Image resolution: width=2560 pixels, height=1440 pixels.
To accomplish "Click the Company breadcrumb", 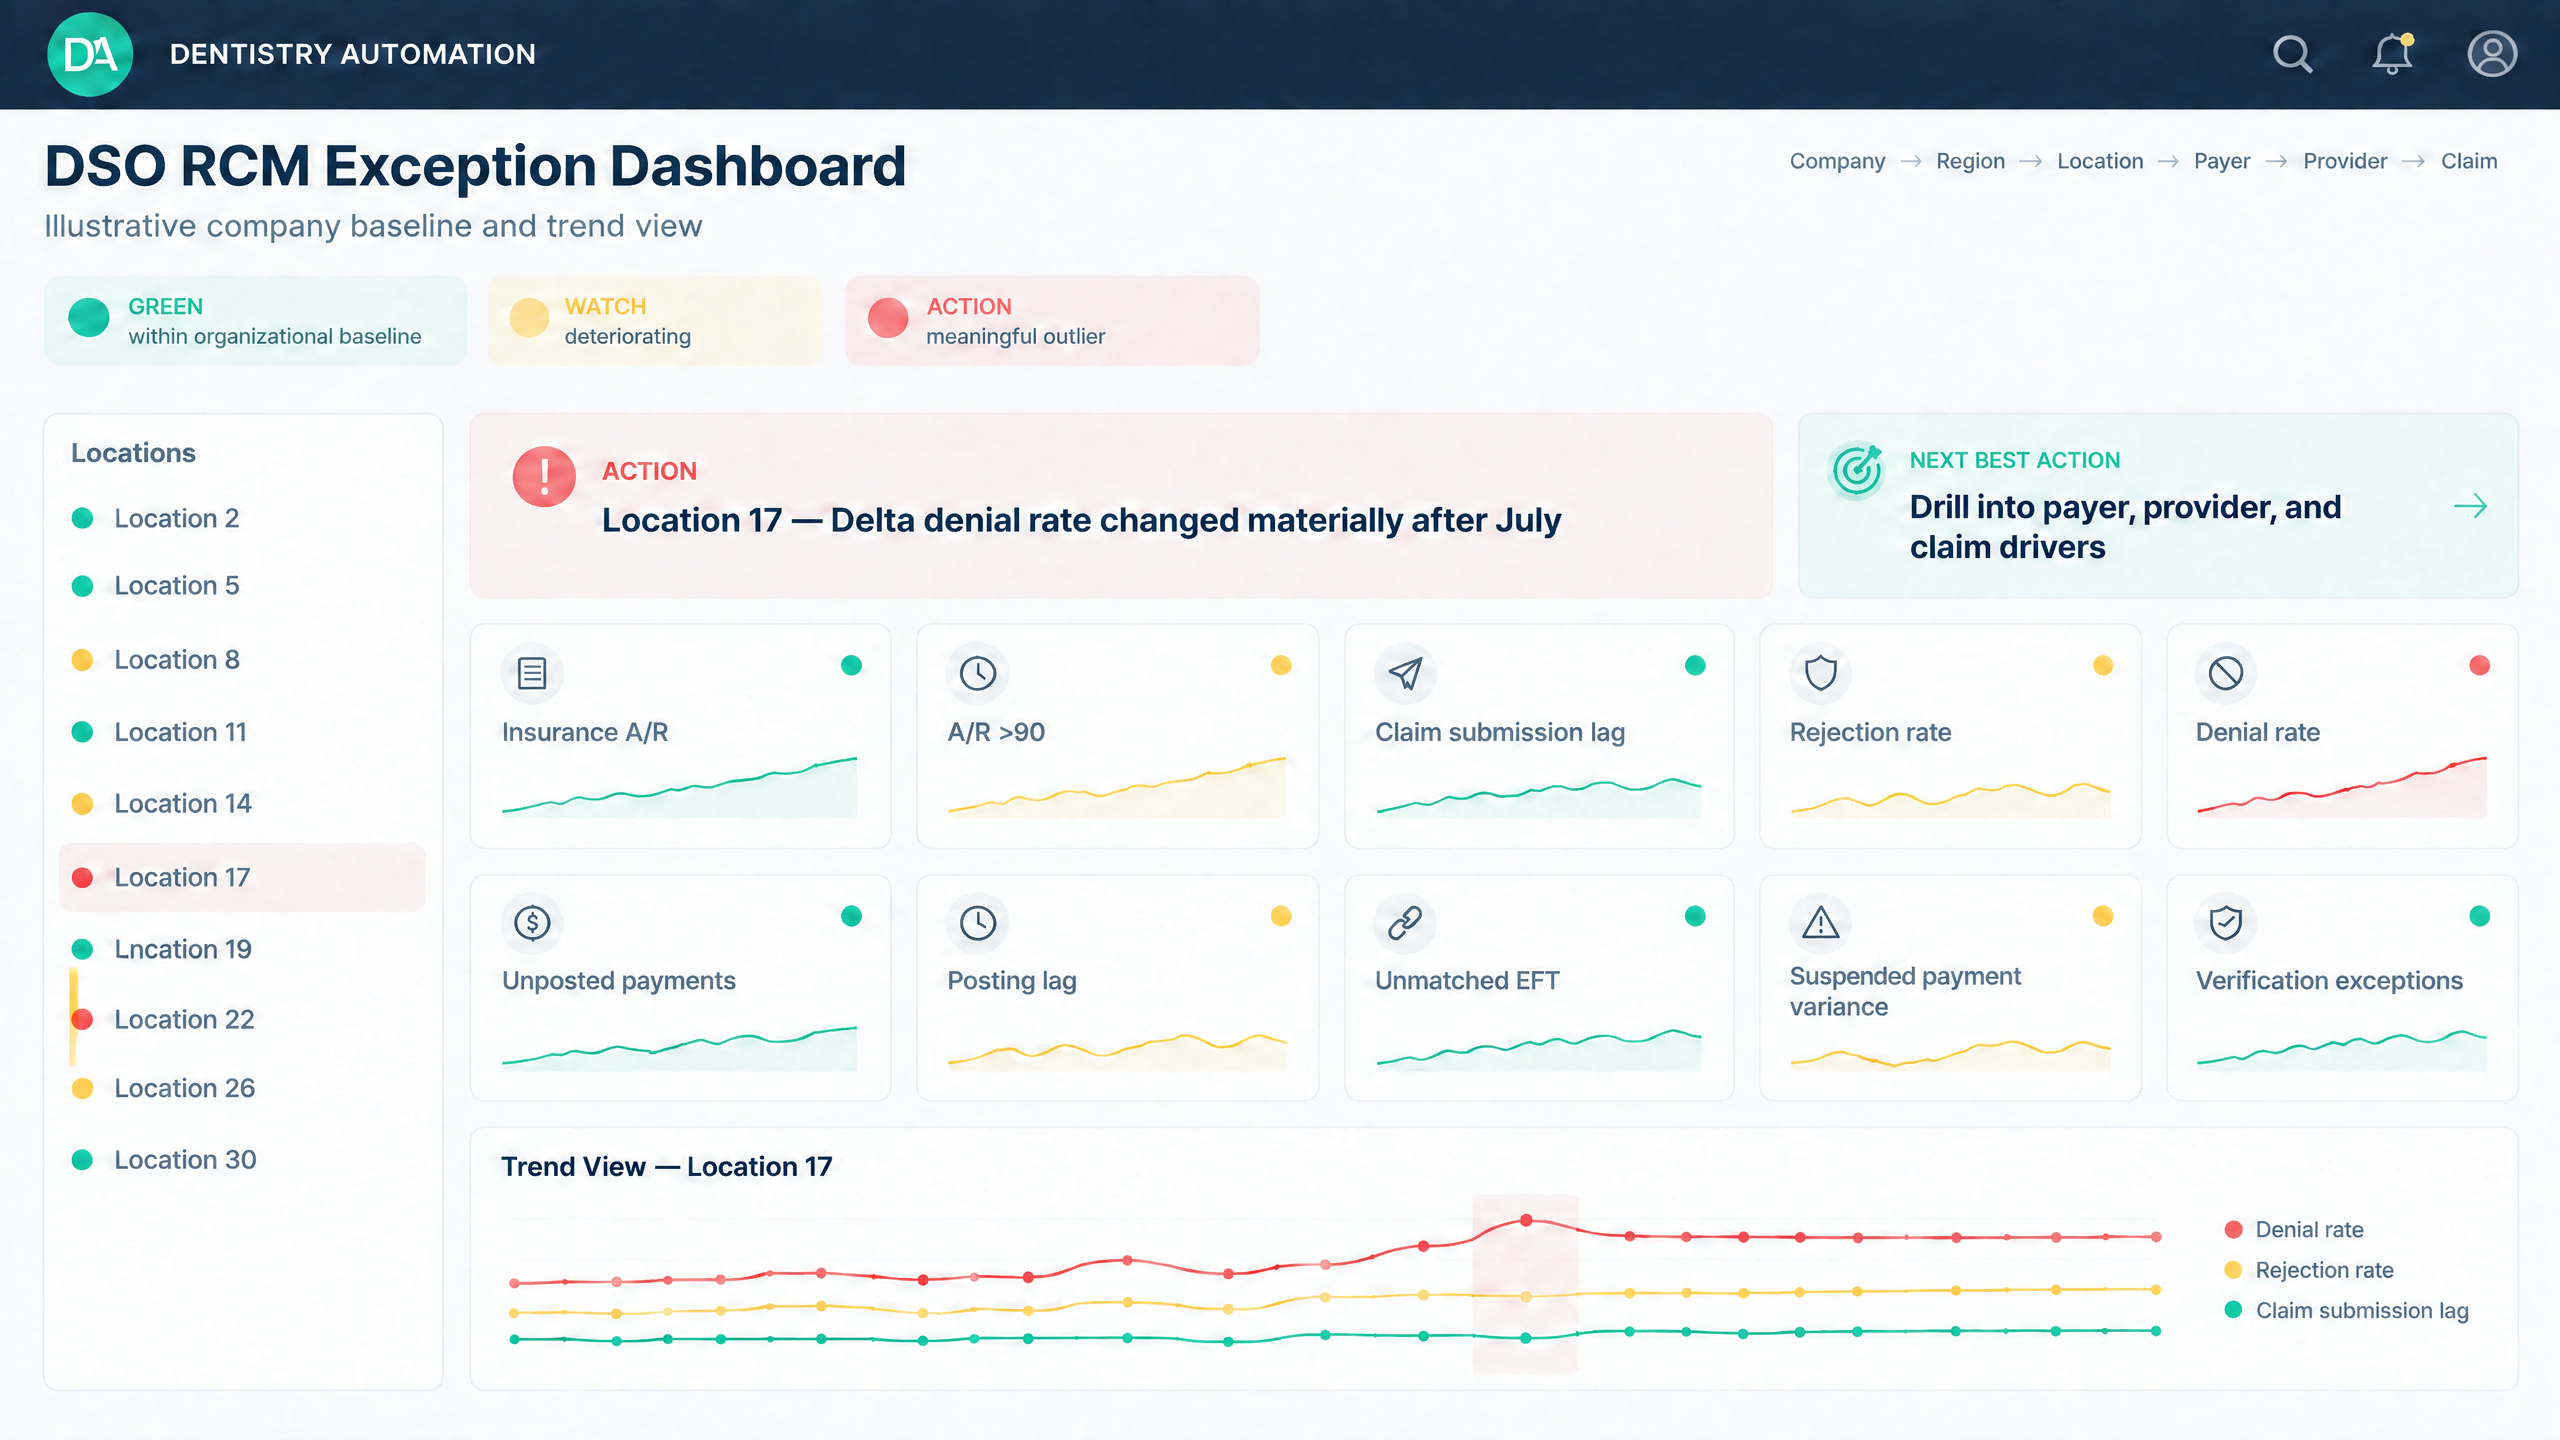I will 1837,161.
